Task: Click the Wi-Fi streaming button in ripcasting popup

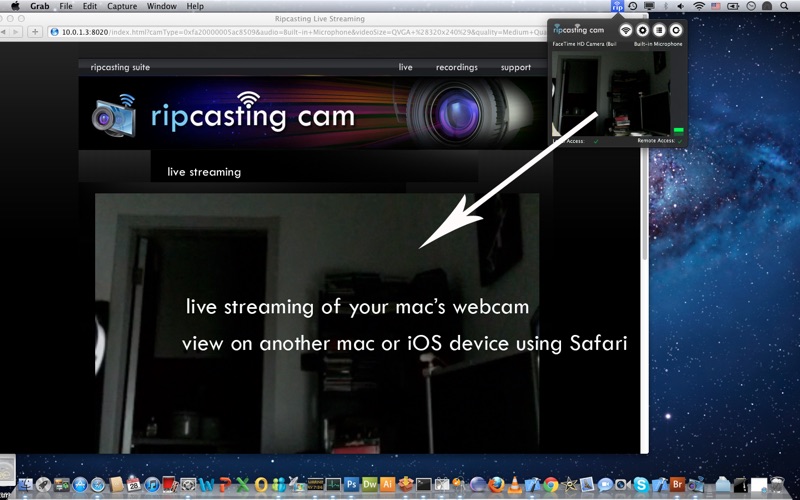Action: point(626,30)
